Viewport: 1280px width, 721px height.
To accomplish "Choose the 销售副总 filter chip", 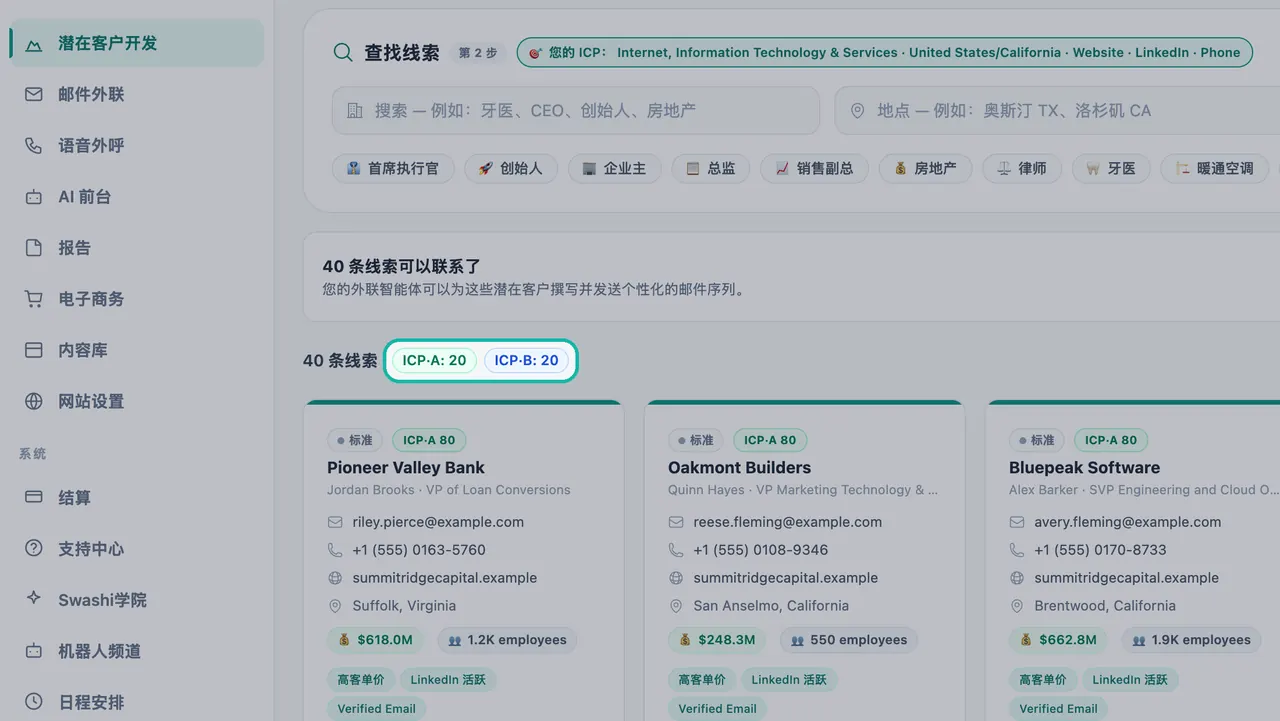I will [x=814, y=168].
